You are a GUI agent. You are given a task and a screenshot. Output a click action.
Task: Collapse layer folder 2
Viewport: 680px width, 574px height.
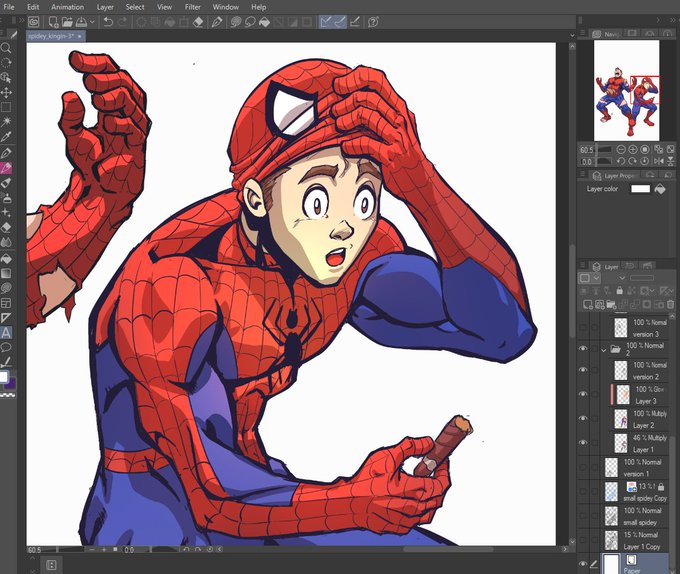pos(604,349)
